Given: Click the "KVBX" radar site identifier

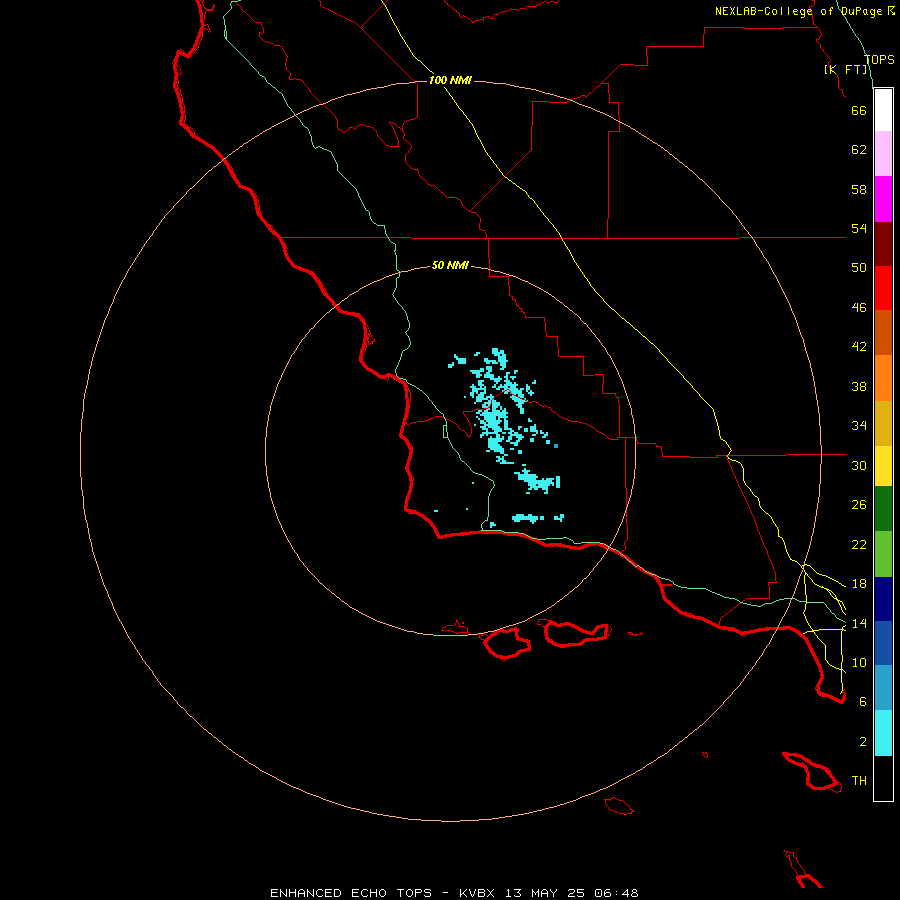Looking at the screenshot, I should (476, 893).
